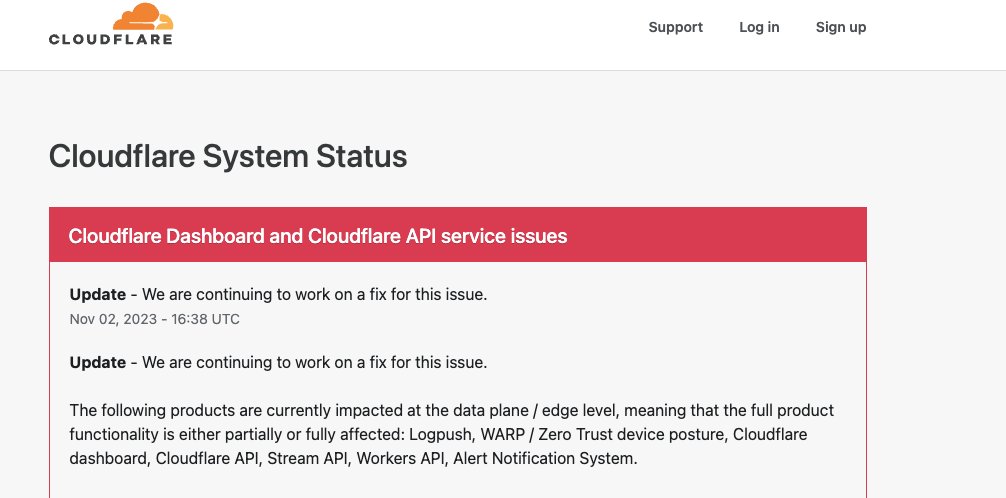The height and width of the screenshot is (498, 1006).
Task: Click the paragraph listing impacted products
Action: (x=452, y=434)
